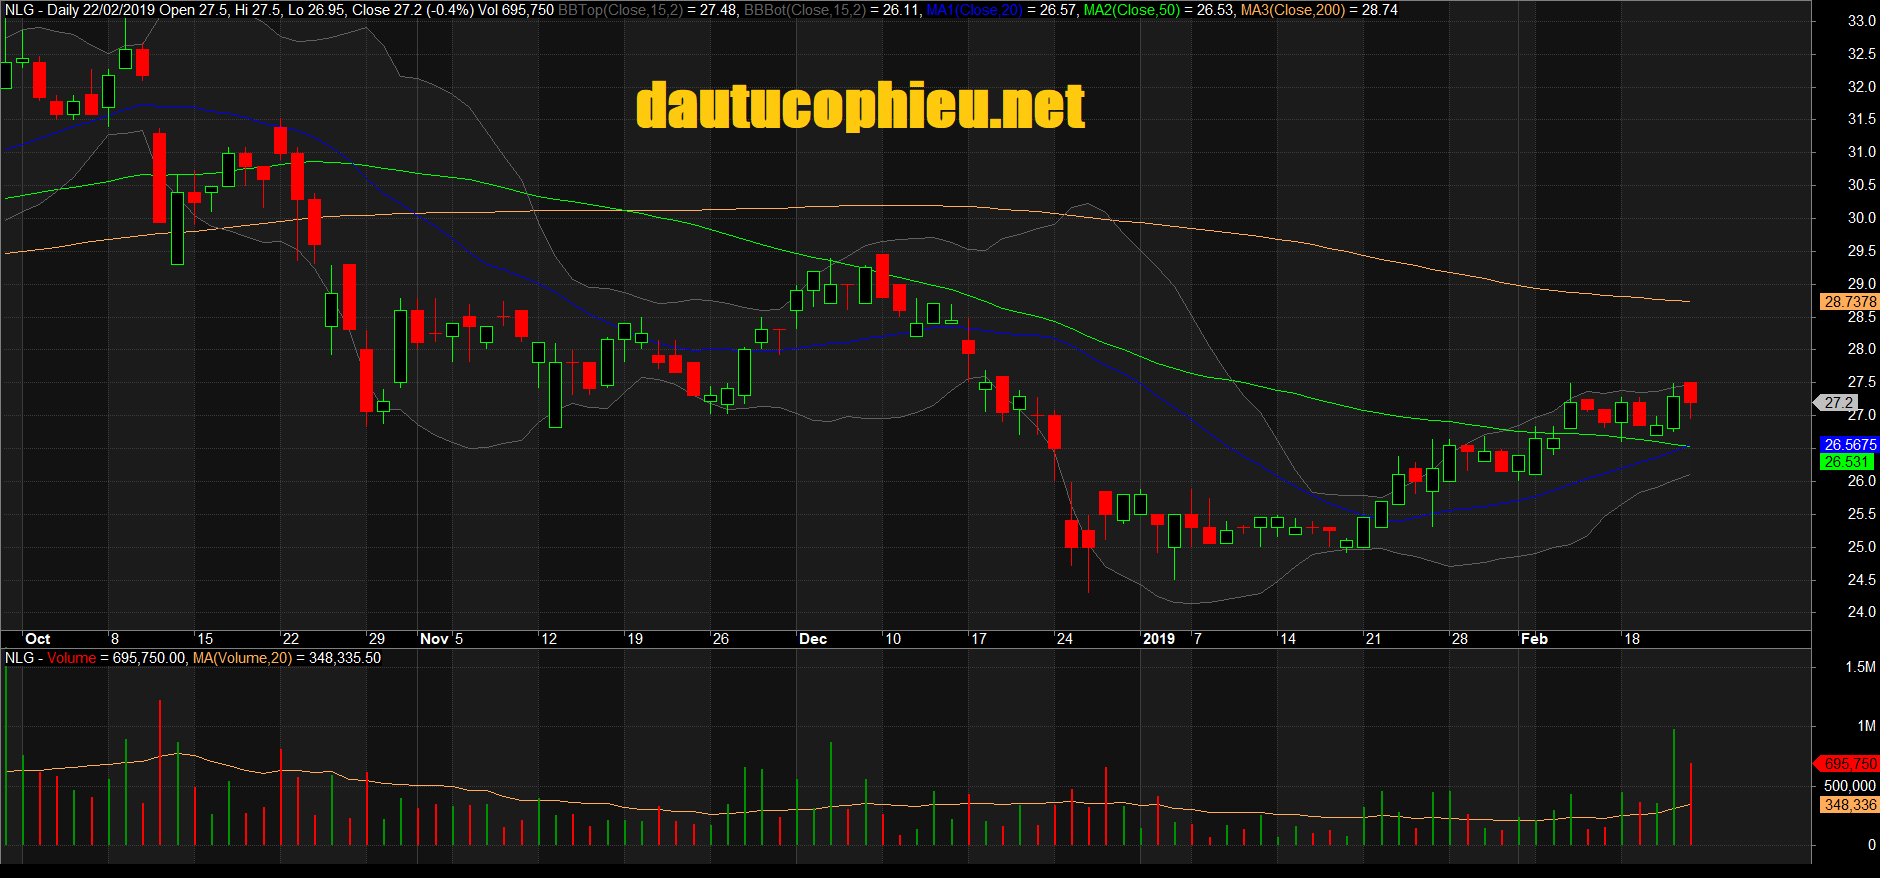Click the red 695,750 volume tag
Image resolution: width=1880 pixels, height=878 pixels.
point(1849,763)
